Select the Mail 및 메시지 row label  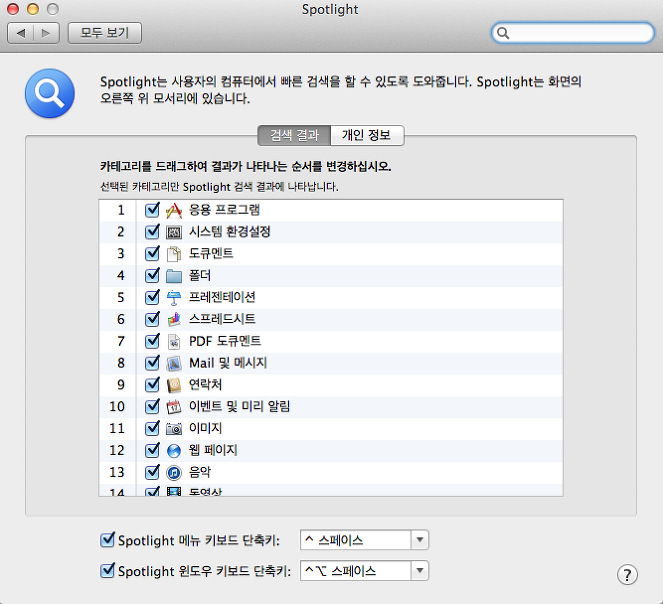click(x=228, y=363)
